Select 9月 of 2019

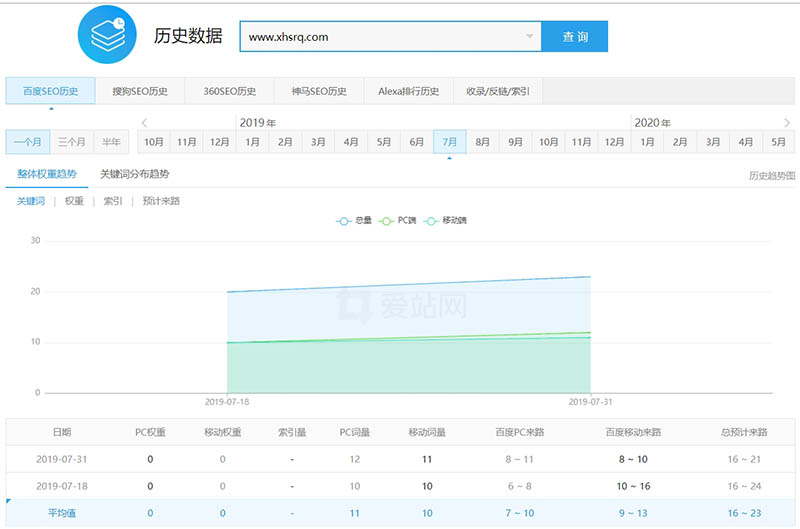click(x=515, y=142)
